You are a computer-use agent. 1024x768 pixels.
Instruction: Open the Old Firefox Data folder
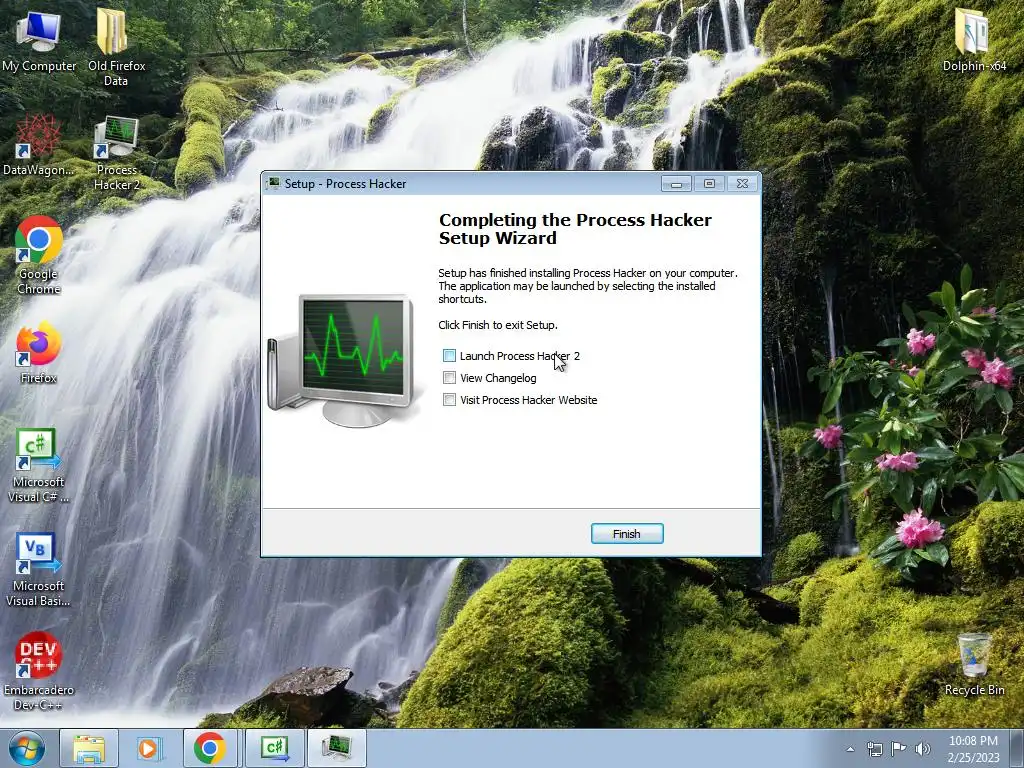click(116, 47)
